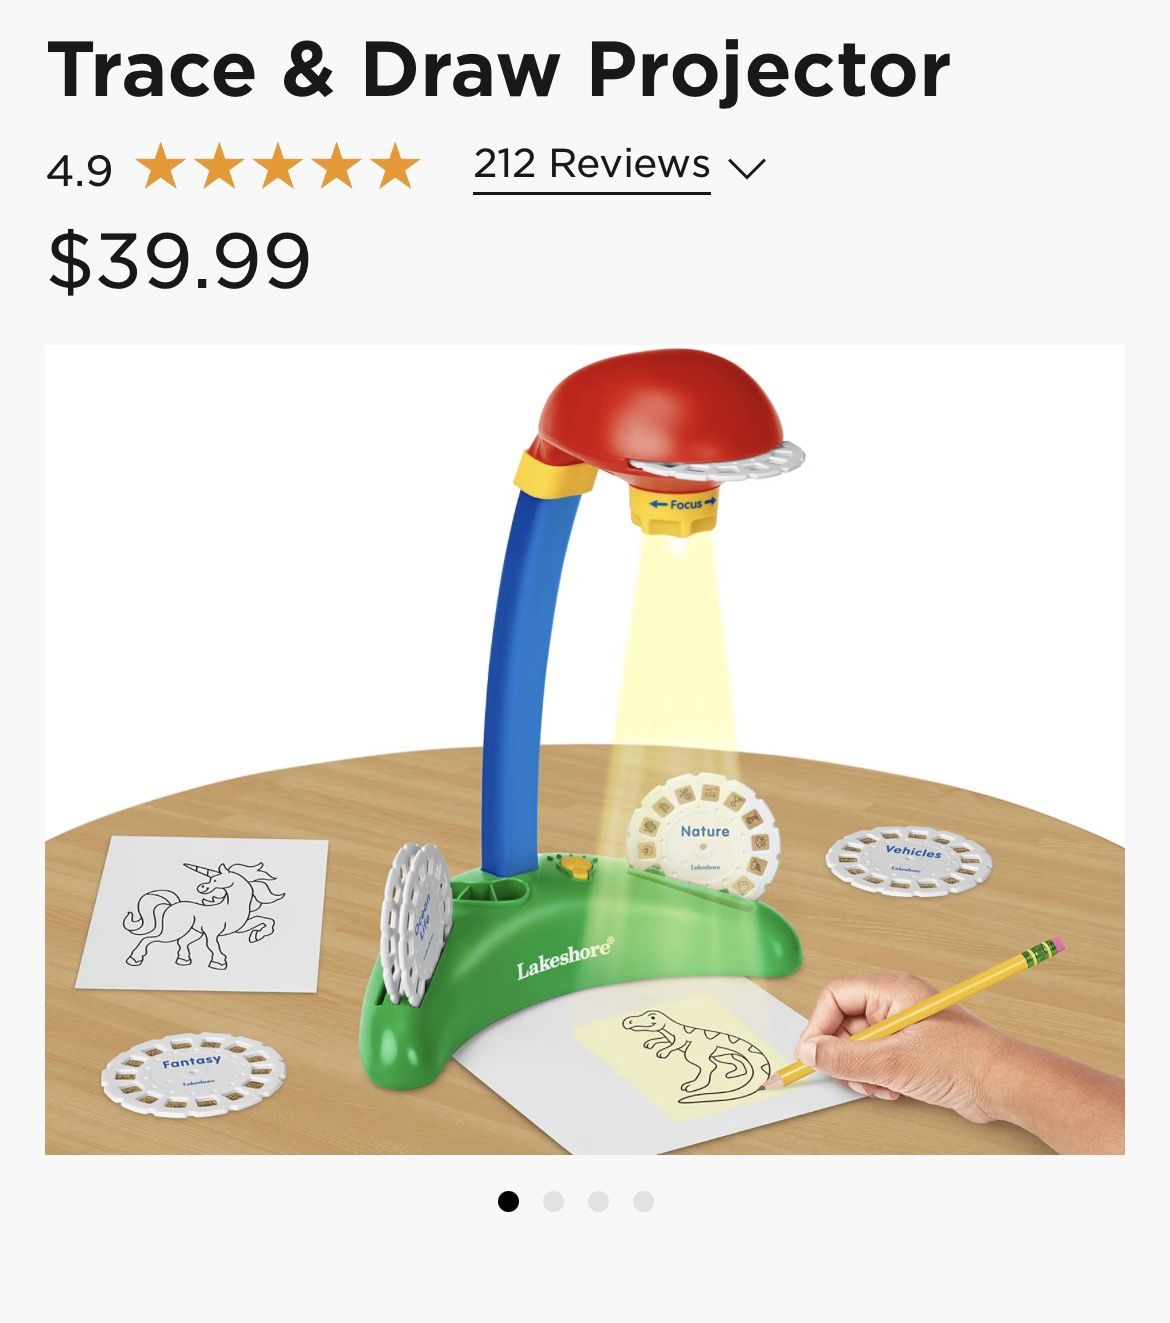Click the third orange rating star
This screenshot has height=1323, width=1170.
278,167
